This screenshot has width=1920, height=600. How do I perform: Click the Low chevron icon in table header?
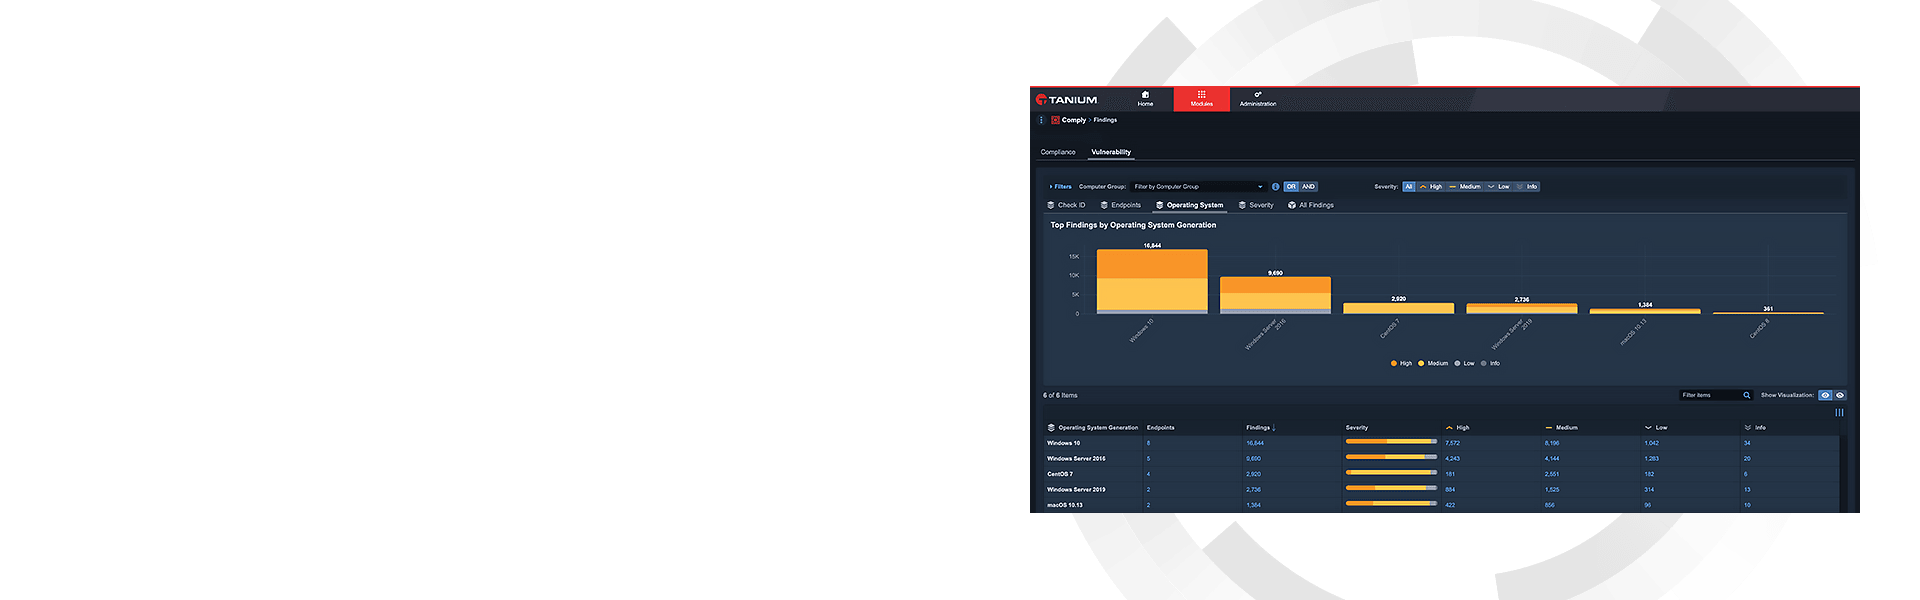tap(1648, 428)
